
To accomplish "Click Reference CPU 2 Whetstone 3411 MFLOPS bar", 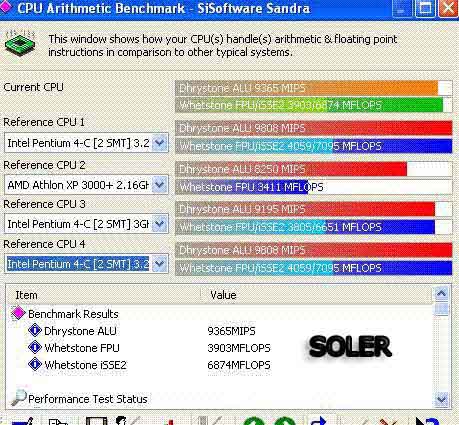I will click(314, 187).
